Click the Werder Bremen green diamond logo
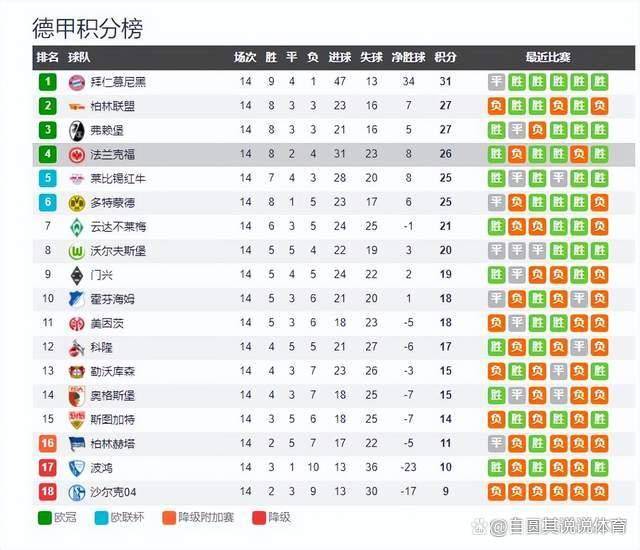Screen dimensions: 640x550 [76, 227]
